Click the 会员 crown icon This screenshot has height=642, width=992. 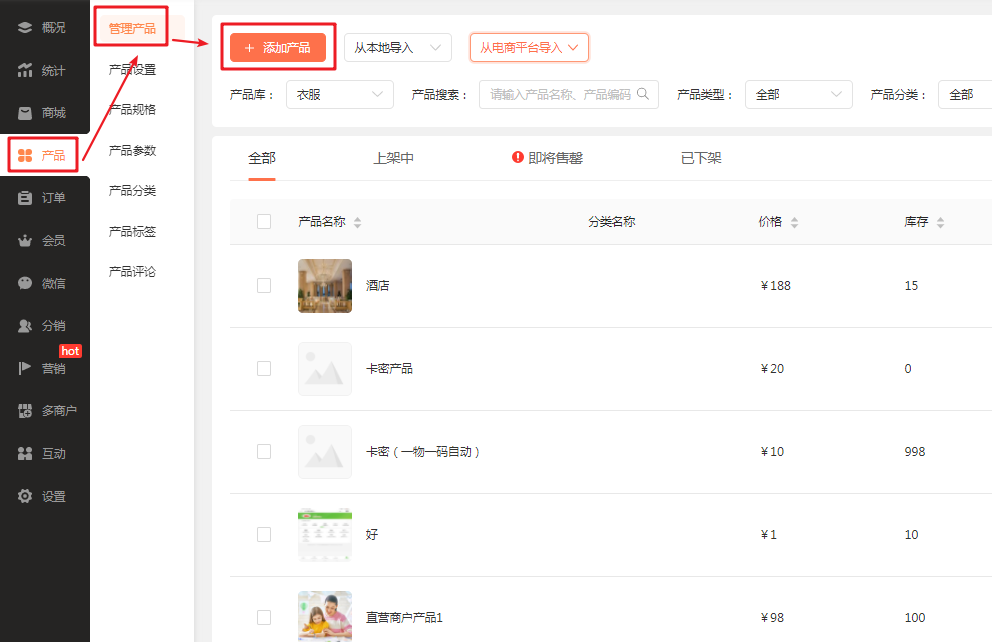click(25, 241)
